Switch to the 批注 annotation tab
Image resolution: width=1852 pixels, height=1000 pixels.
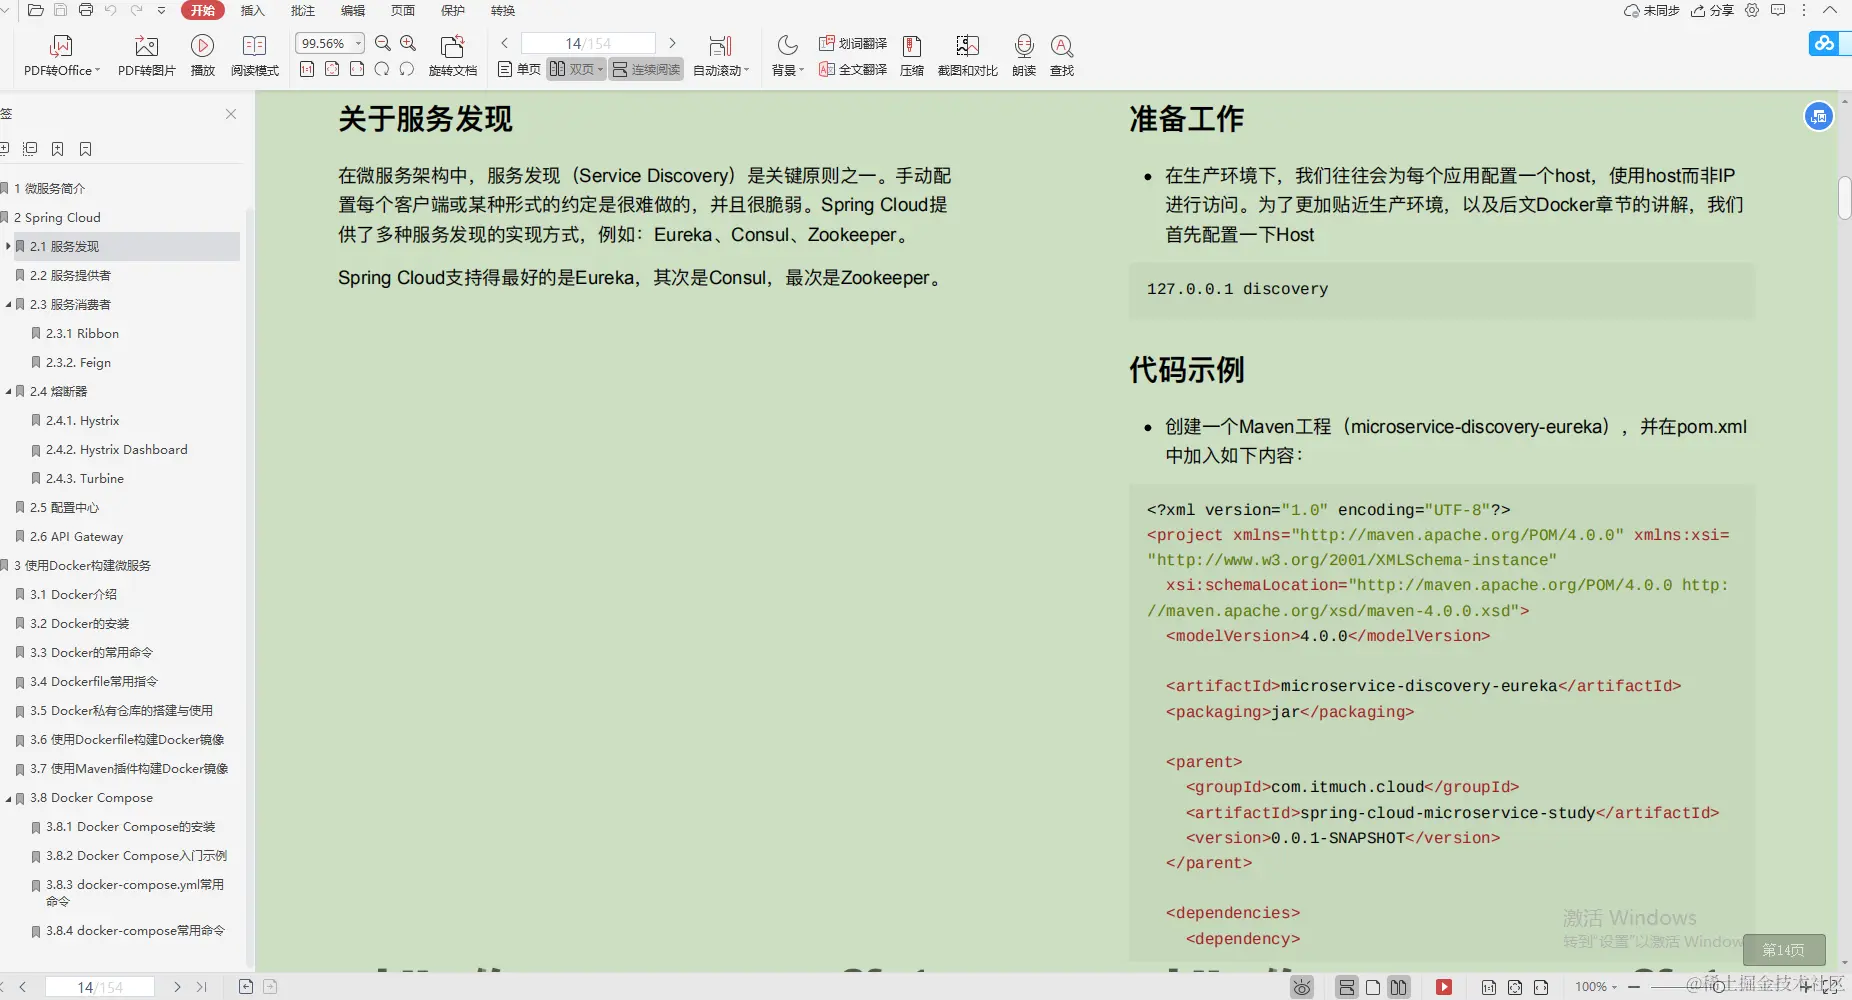pyautogui.click(x=302, y=11)
